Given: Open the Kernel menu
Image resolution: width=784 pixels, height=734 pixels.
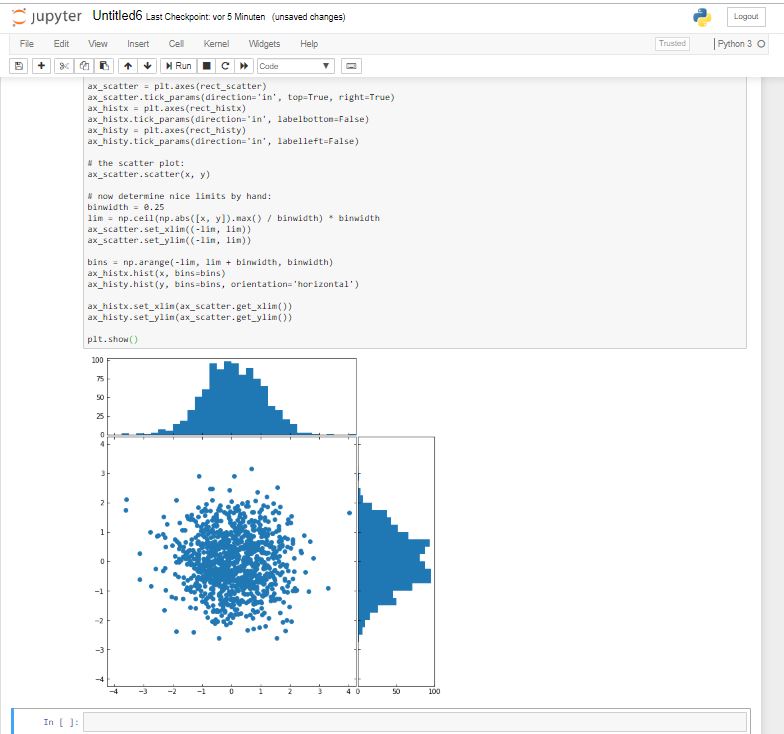Looking at the screenshot, I should click(216, 44).
